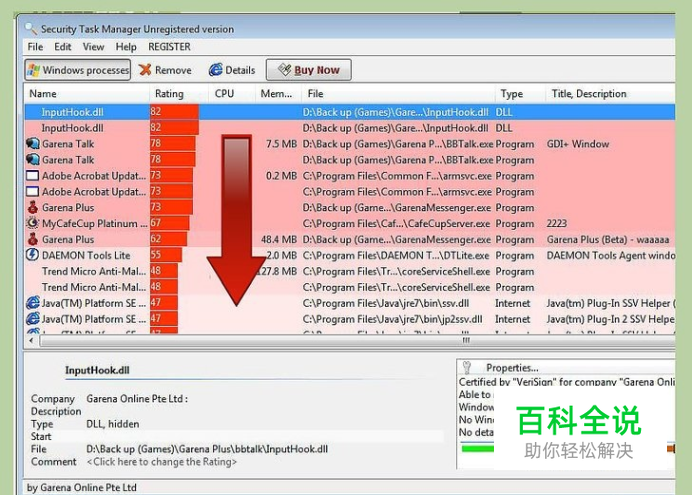Open the View menu
Viewport: 692px width, 495px height.
pos(94,47)
